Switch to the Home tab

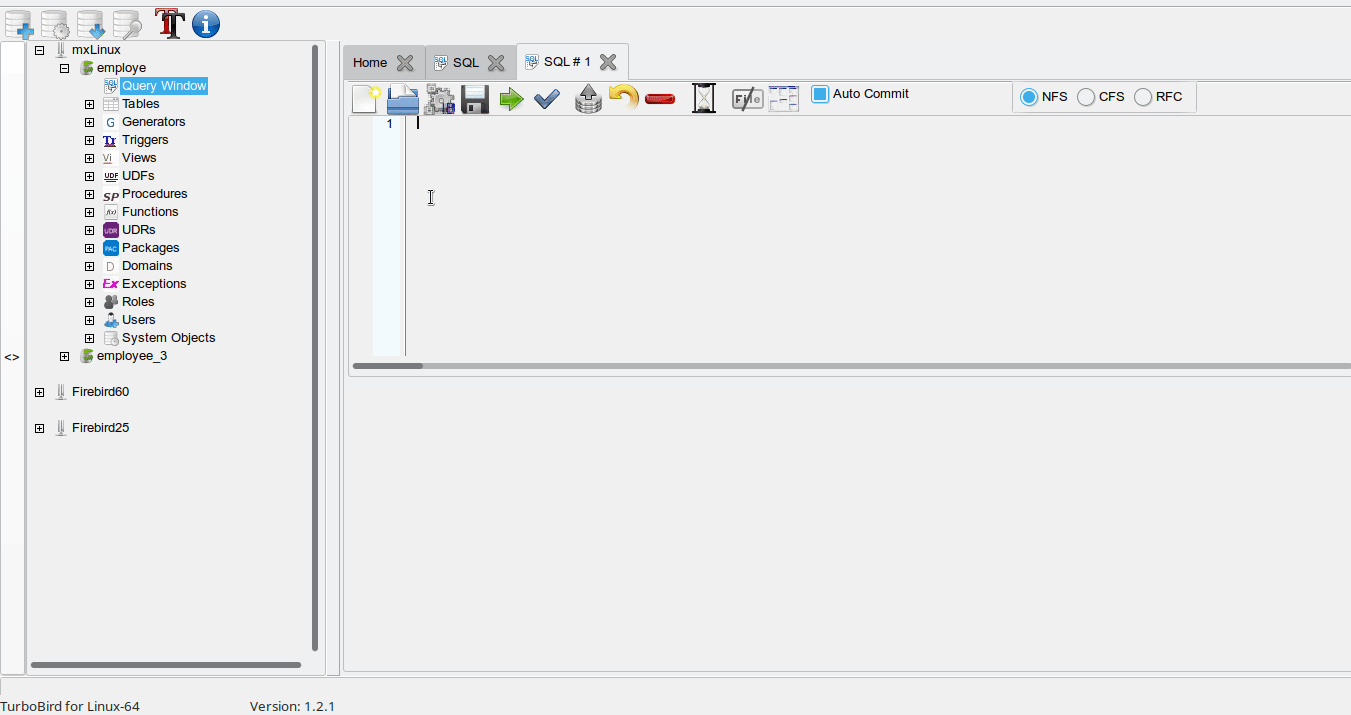coord(370,62)
